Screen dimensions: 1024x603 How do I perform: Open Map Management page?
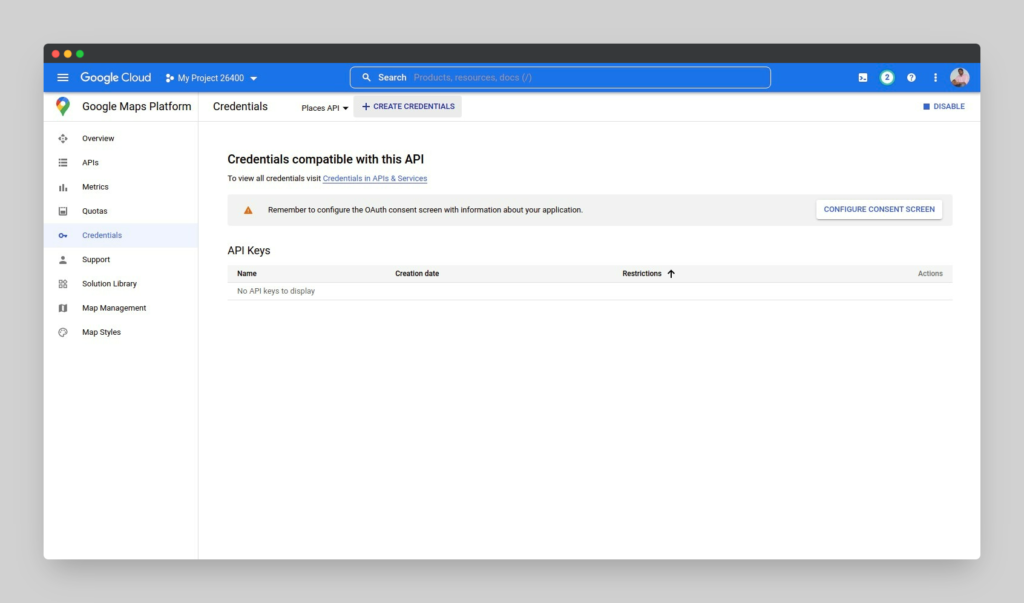121,308
